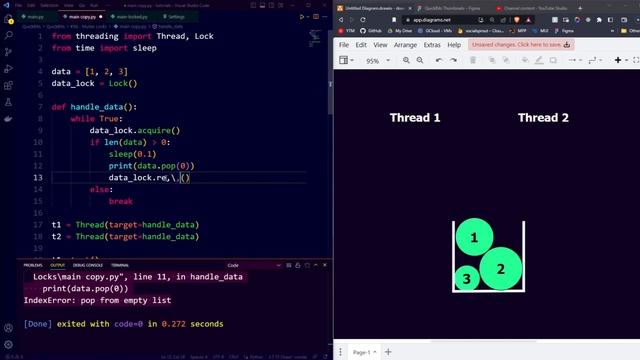Viewport: 640px width, 360px height.
Task: Open new browser tab plus button
Action: [580, 8]
